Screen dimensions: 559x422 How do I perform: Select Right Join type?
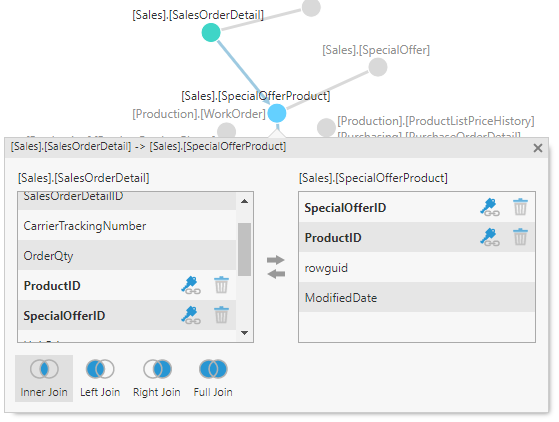(157, 378)
